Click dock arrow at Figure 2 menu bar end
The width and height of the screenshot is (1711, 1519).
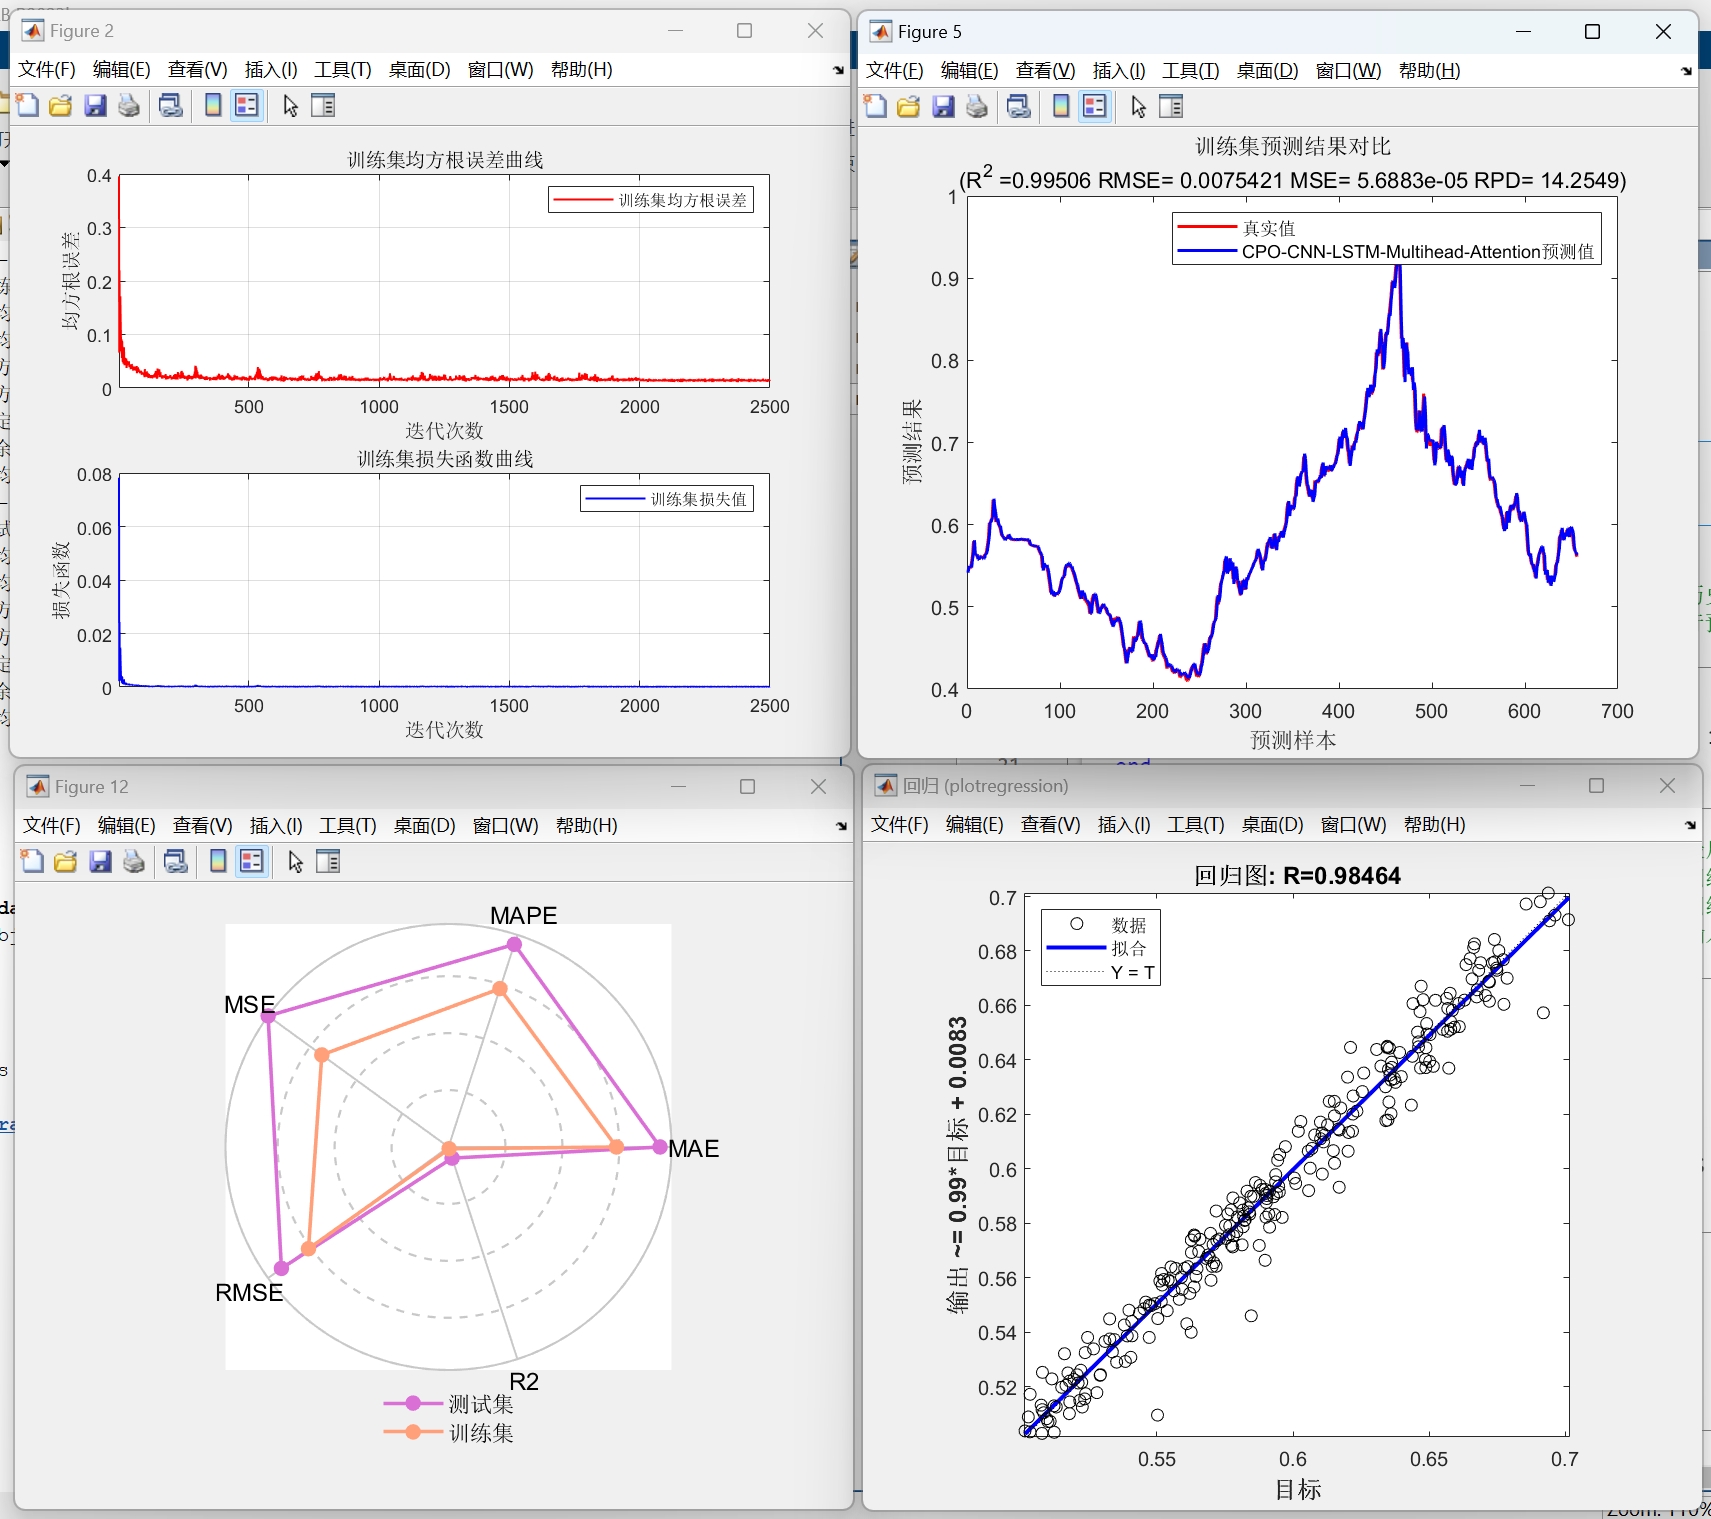[838, 70]
